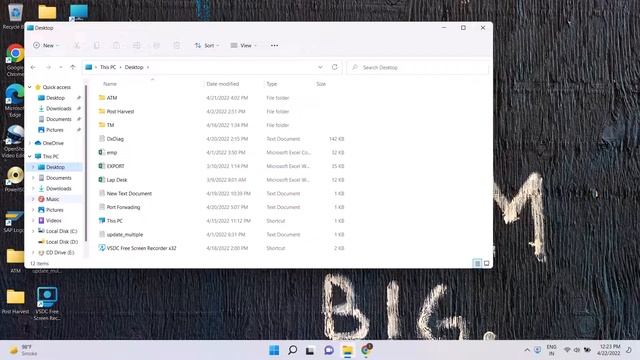
Task: Select the New Text Document file
Action: (x=222, y=193)
